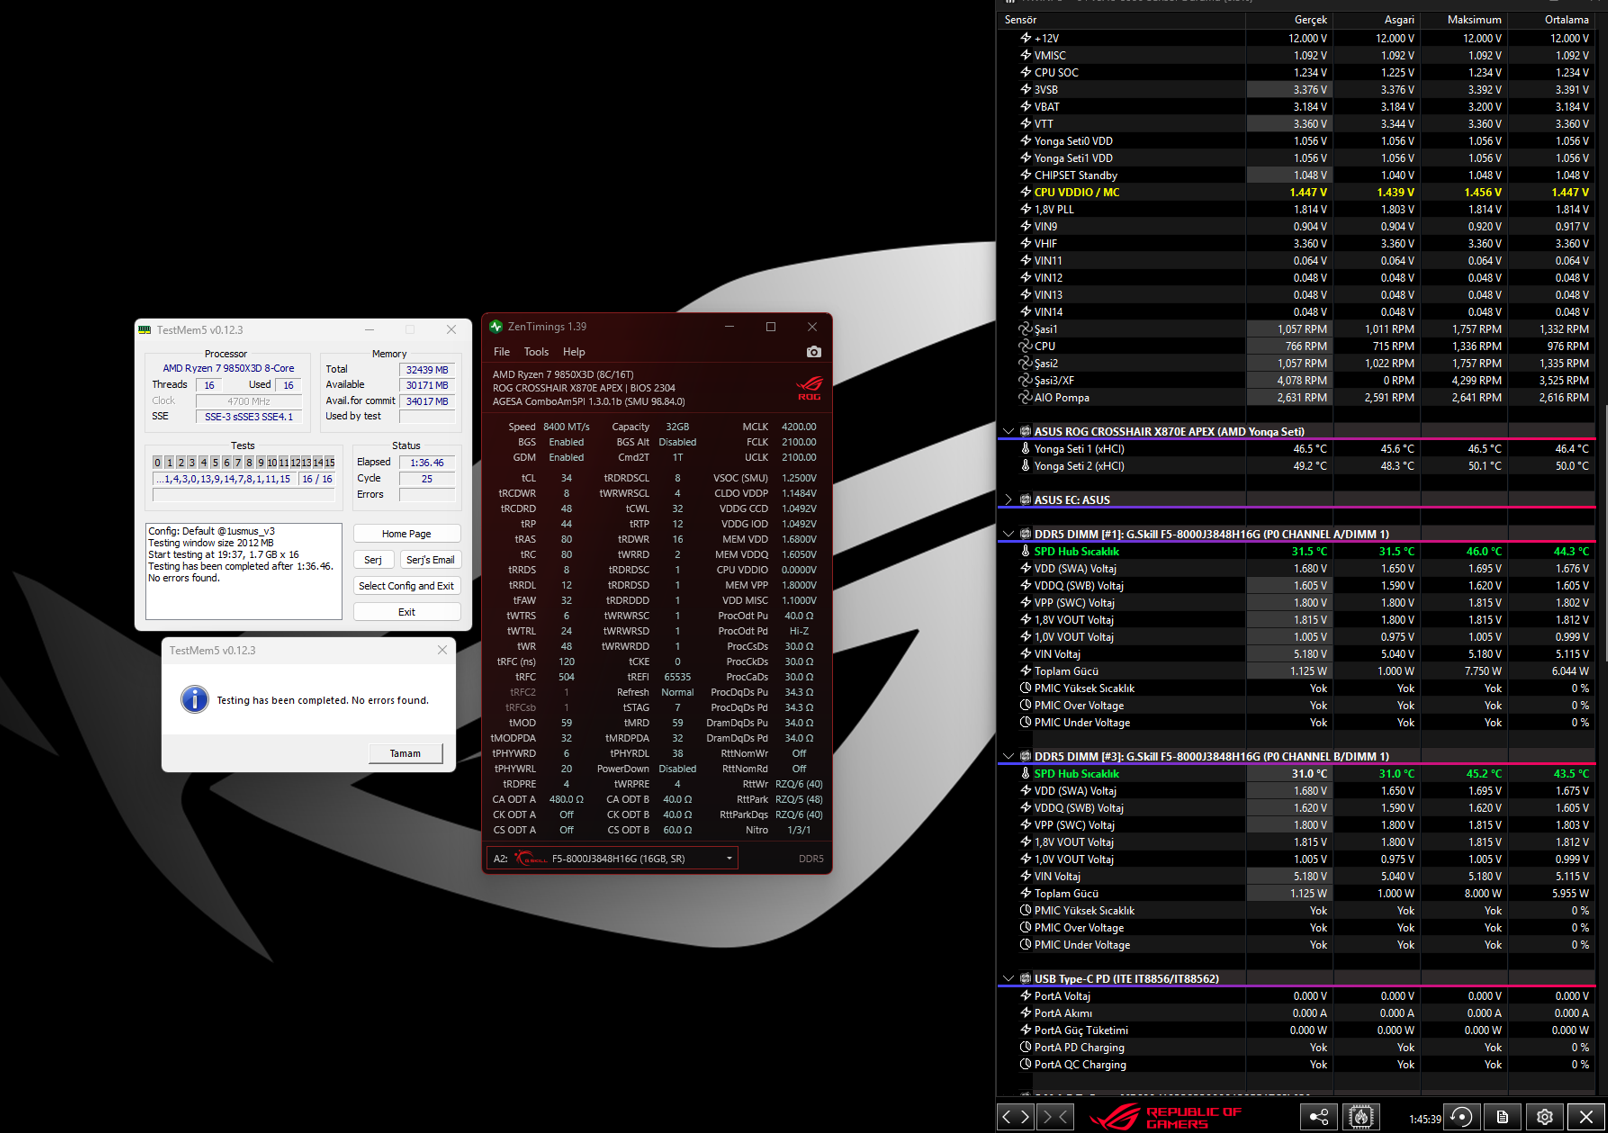Image resolution: width=1608 pixels, height=1133 pixels.
Task: Click the fan icon beside Şasi3/XF
Action: (1025, 381)
